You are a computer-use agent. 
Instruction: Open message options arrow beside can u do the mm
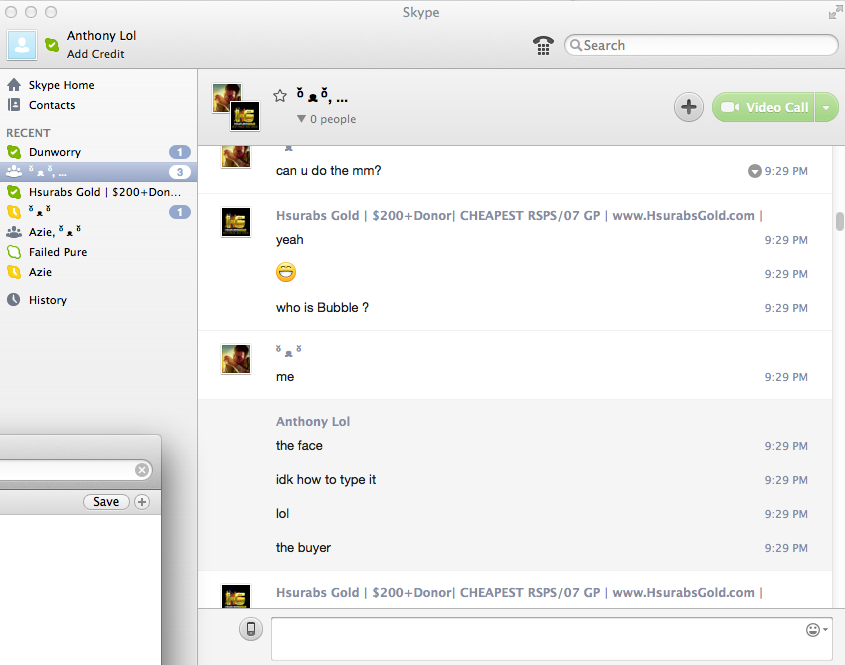[754, 171]
